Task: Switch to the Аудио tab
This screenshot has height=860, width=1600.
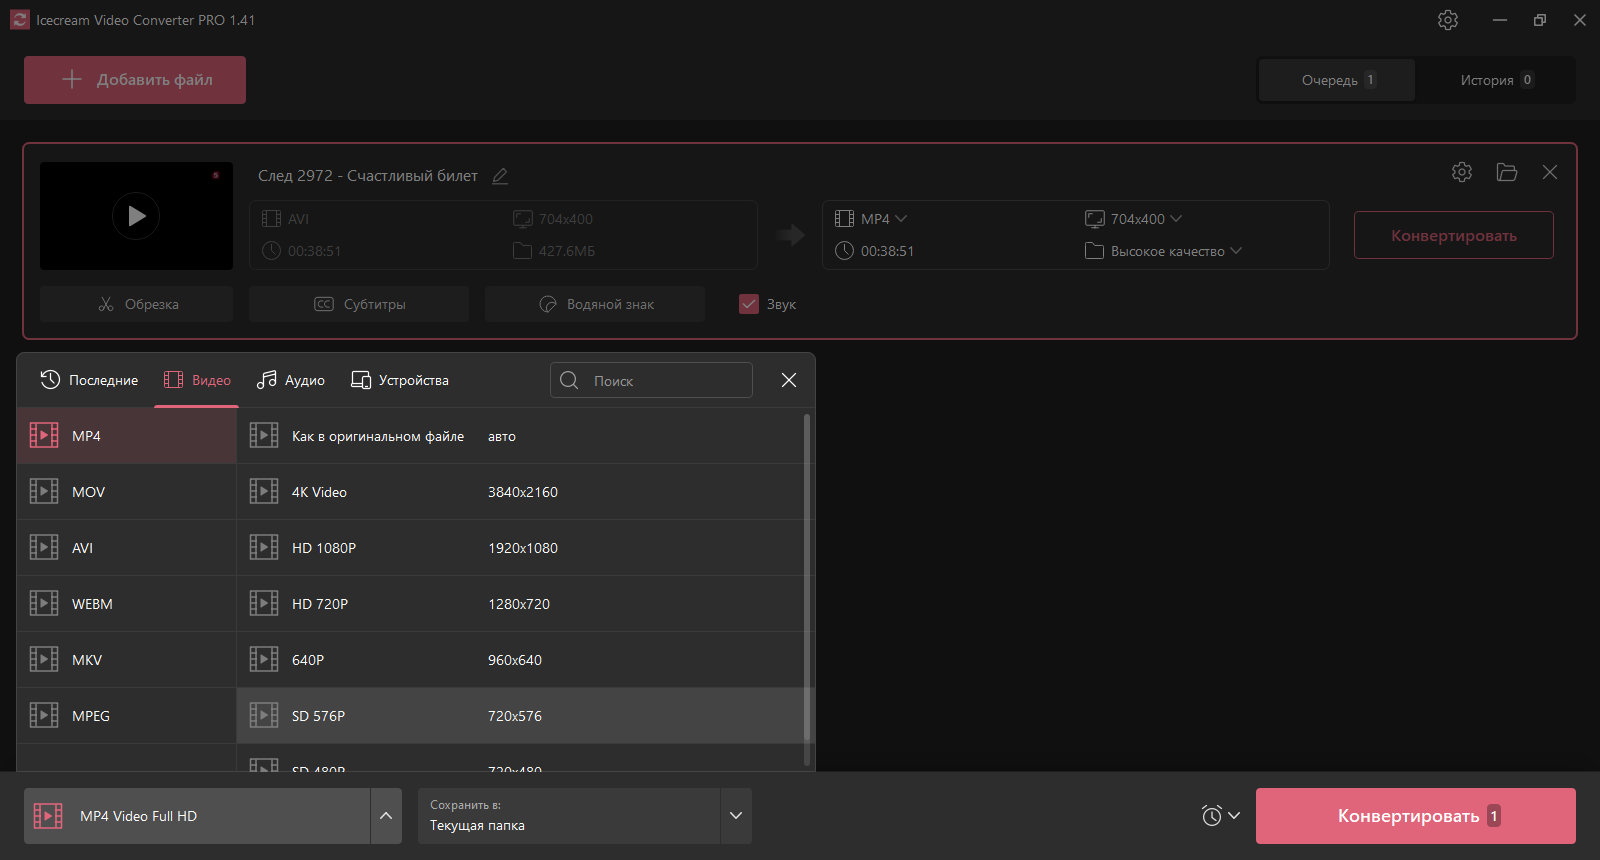Action: 291,380
